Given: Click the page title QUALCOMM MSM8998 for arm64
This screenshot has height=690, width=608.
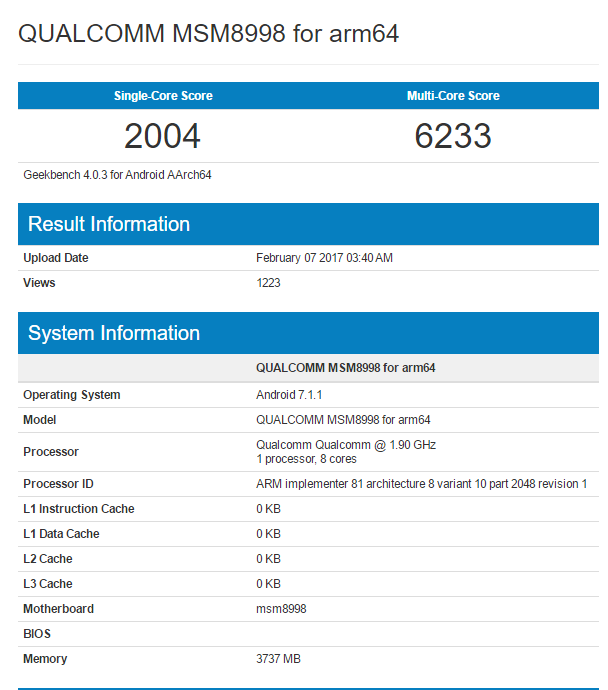Looking at the screenshot, I should (x=209, y=33).
